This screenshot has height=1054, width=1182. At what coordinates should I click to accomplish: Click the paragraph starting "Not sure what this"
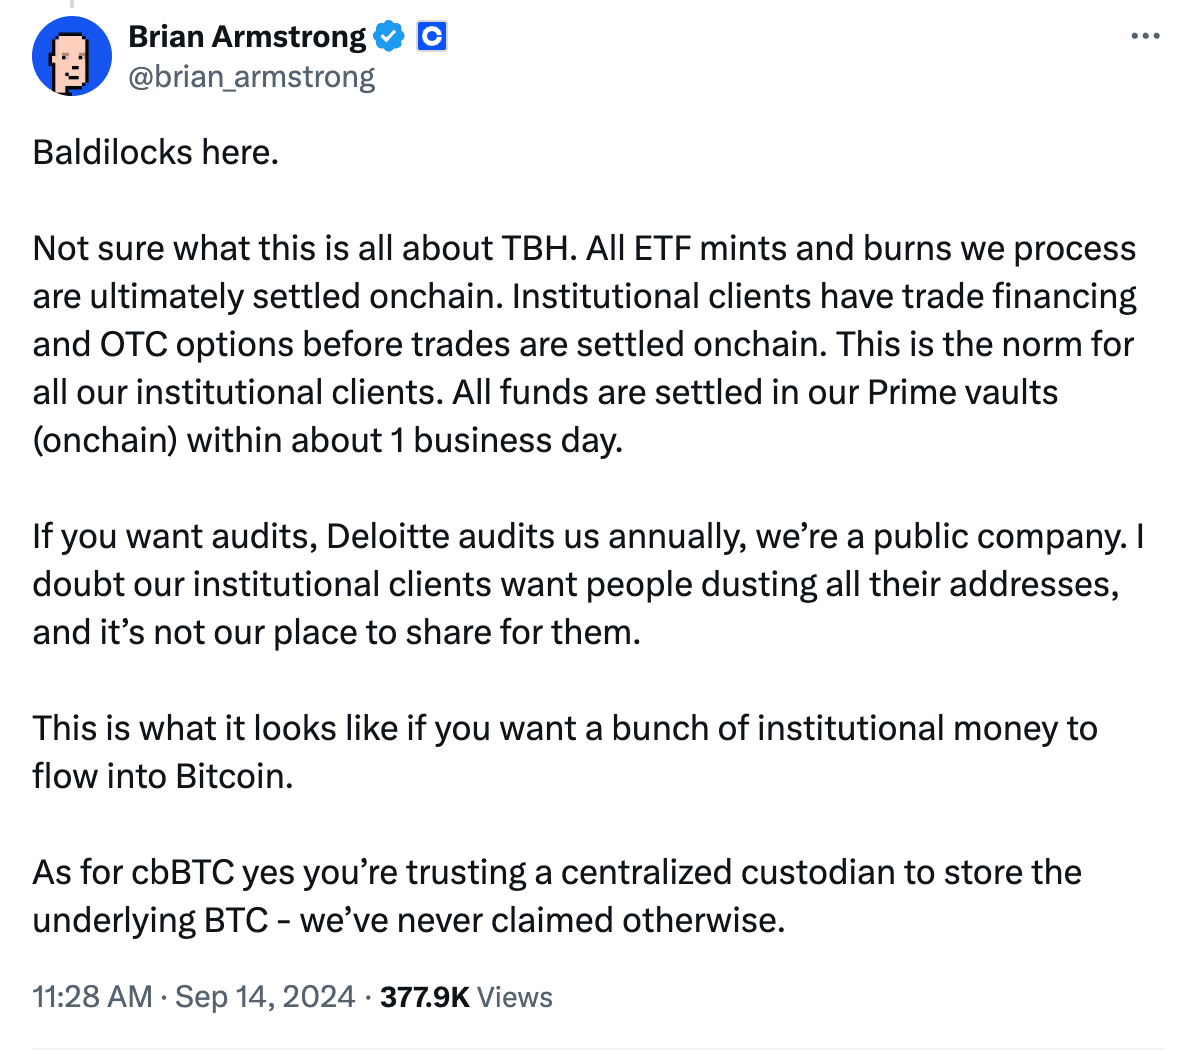[x=584, y=344]
